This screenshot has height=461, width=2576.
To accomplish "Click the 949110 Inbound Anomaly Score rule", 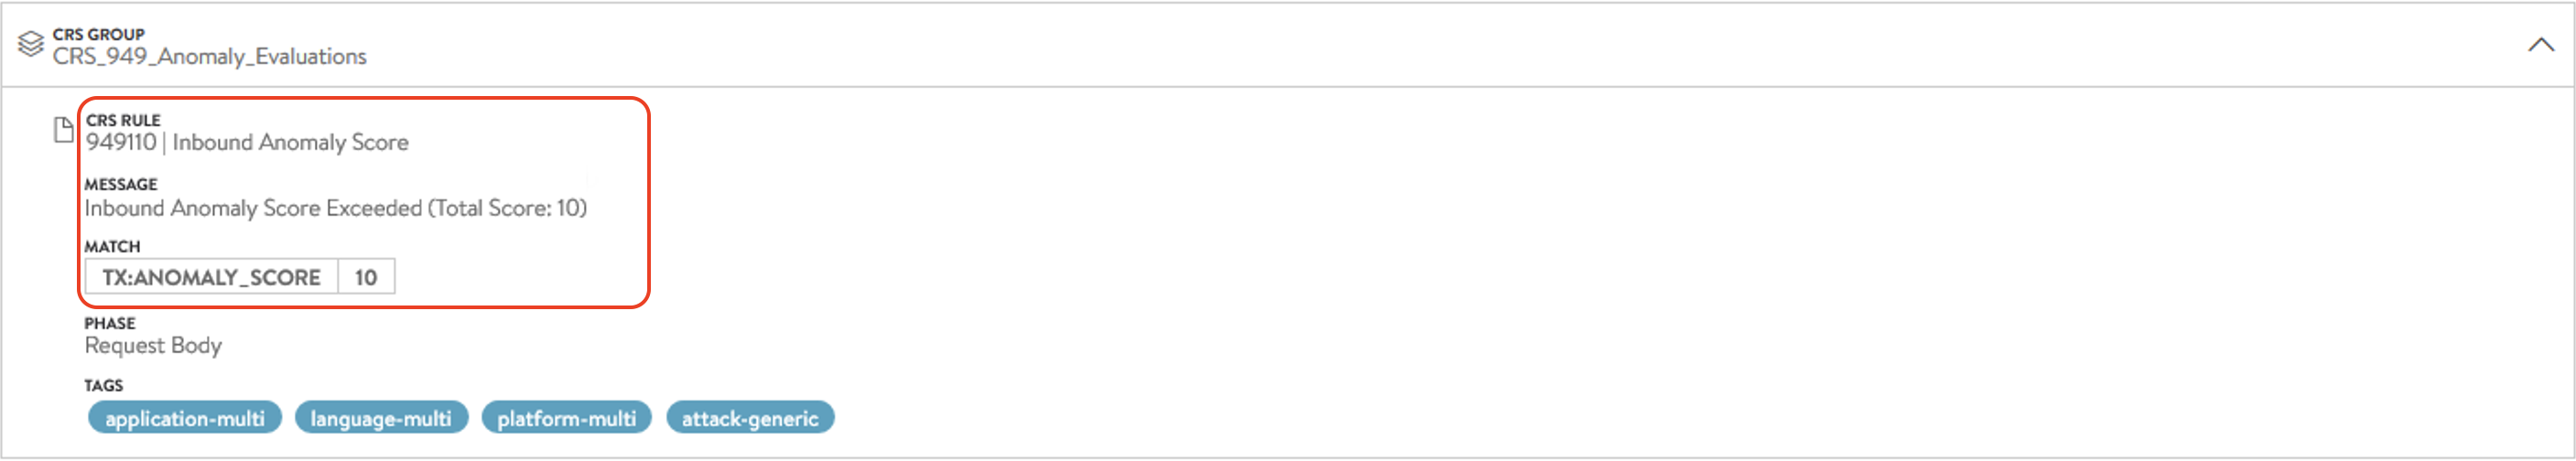I will click(247, 142).
